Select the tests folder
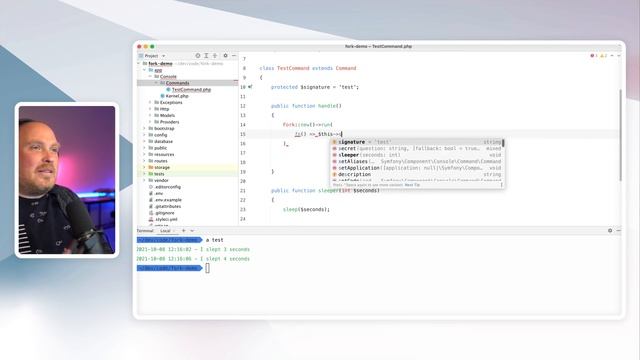 pyautogui.click(x=159, y=174)
